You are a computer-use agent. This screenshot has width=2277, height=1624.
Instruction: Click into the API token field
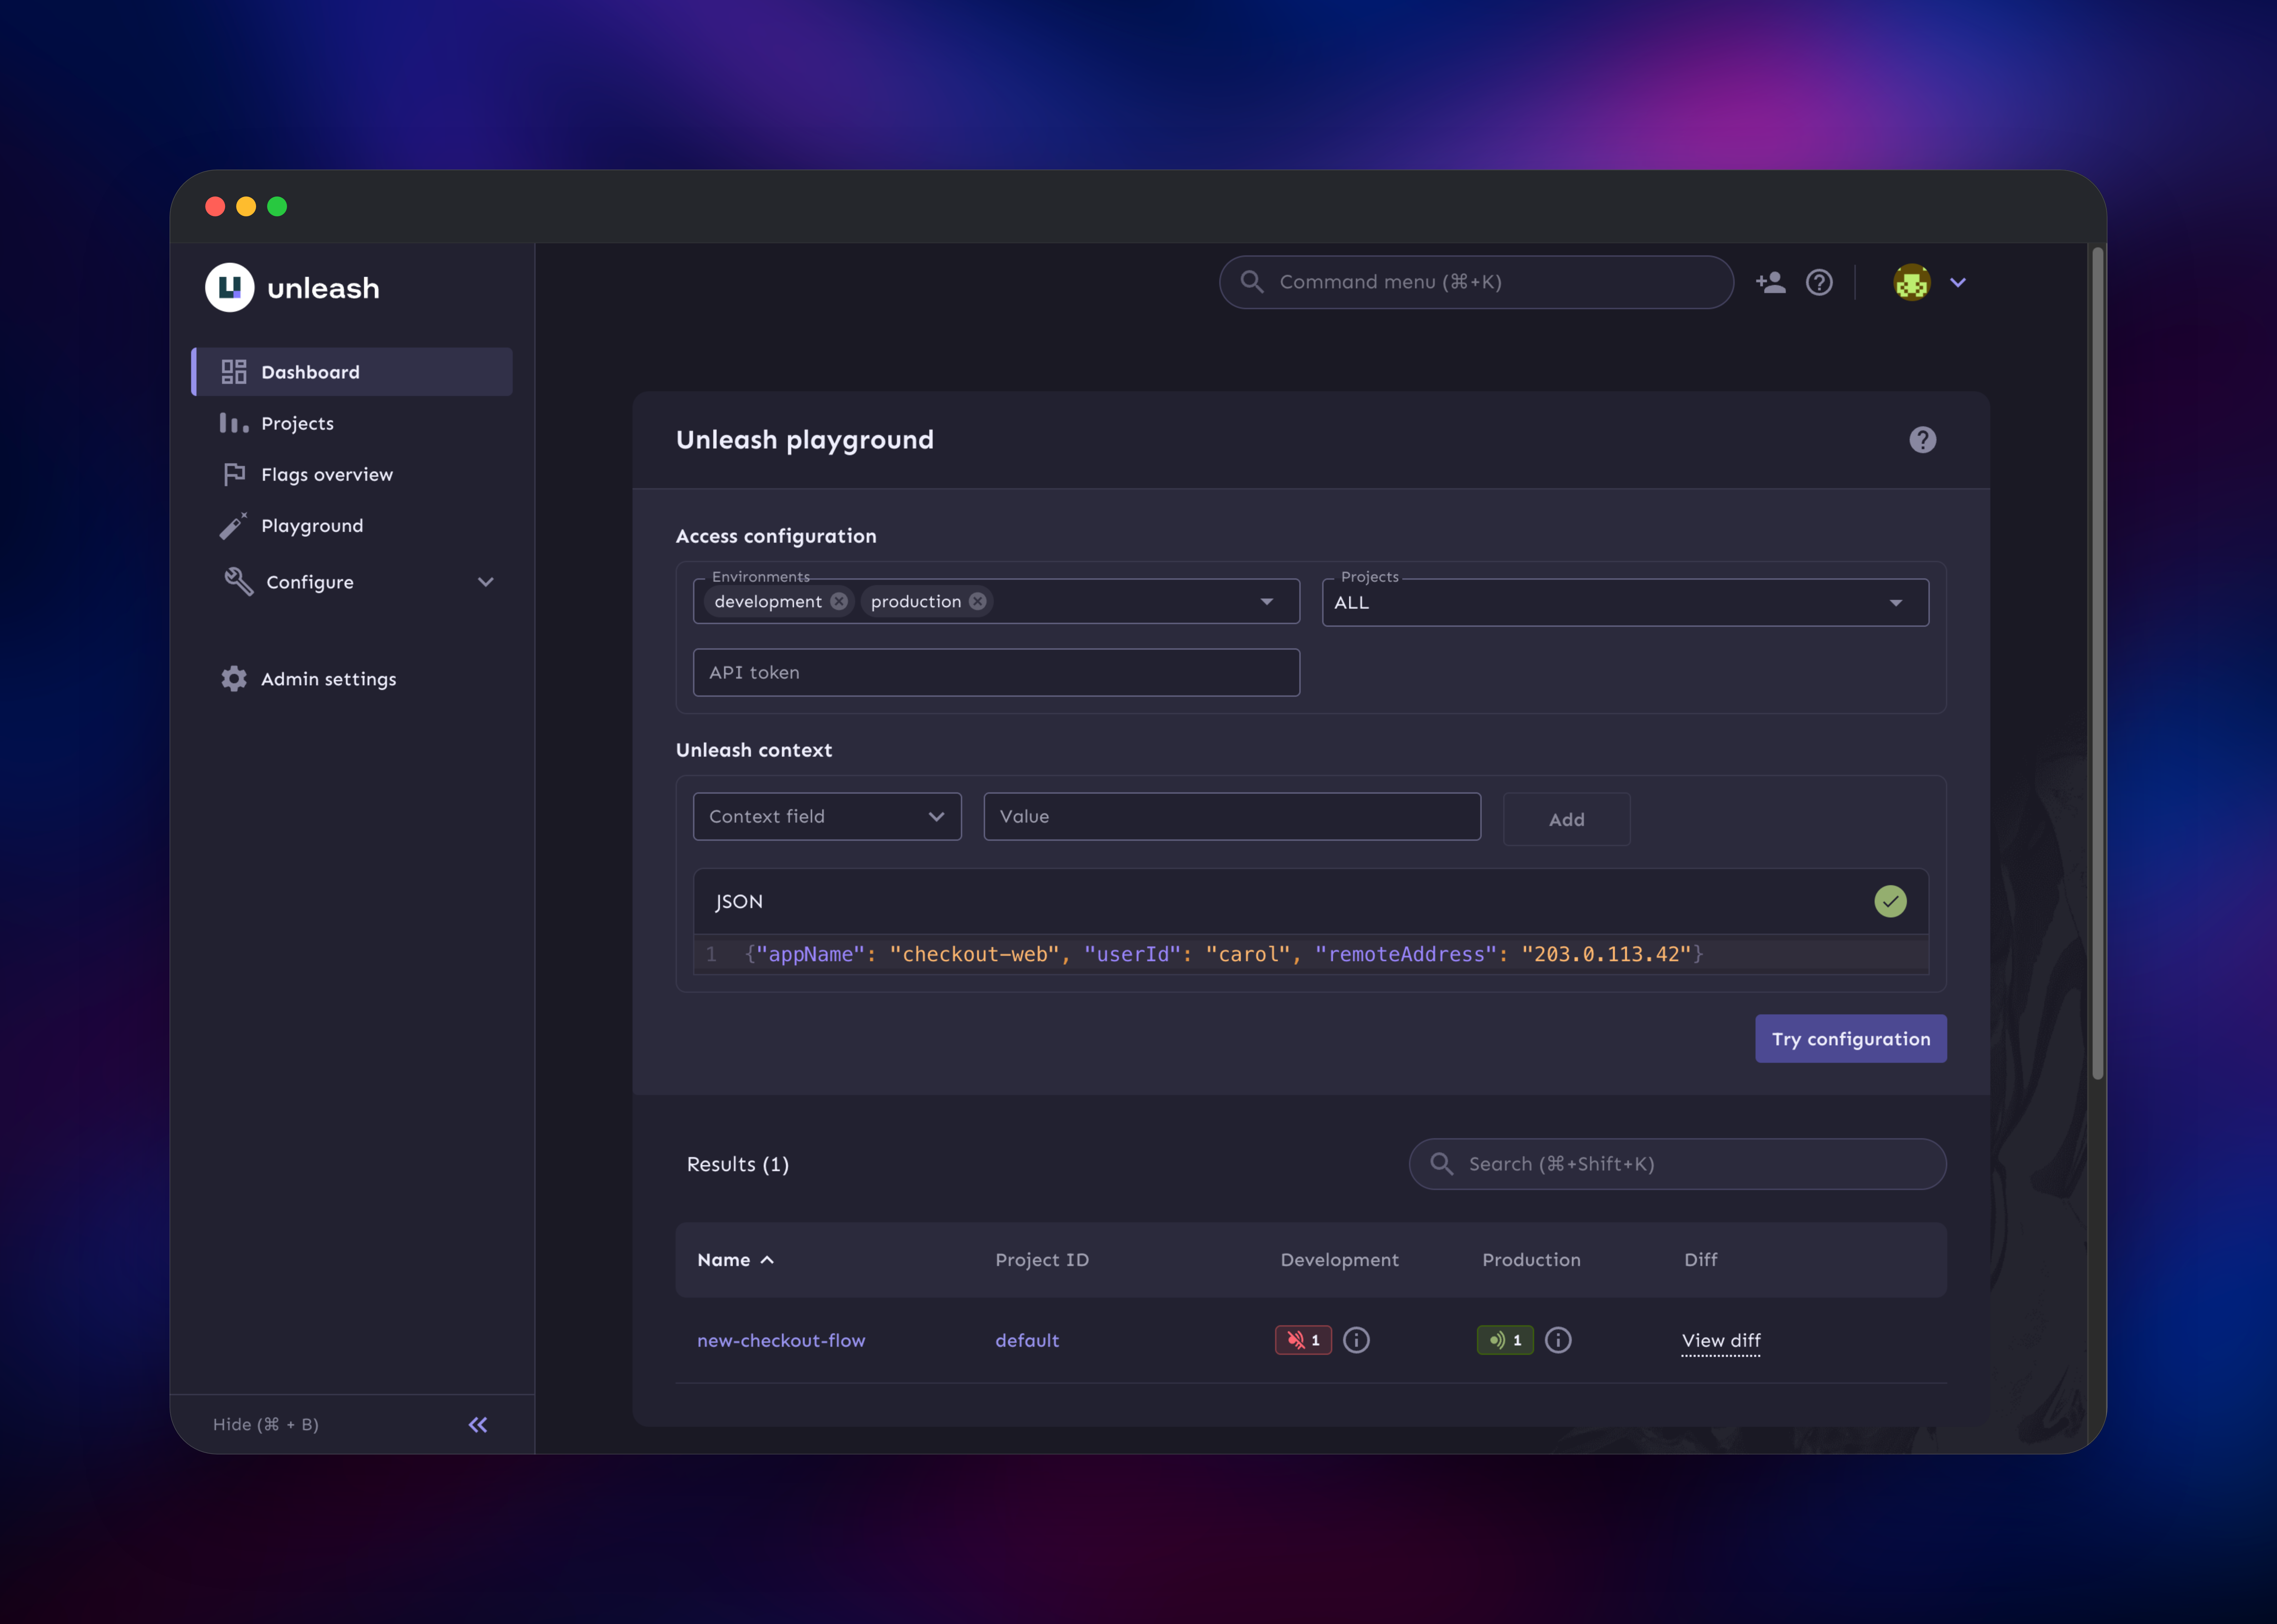996,673
